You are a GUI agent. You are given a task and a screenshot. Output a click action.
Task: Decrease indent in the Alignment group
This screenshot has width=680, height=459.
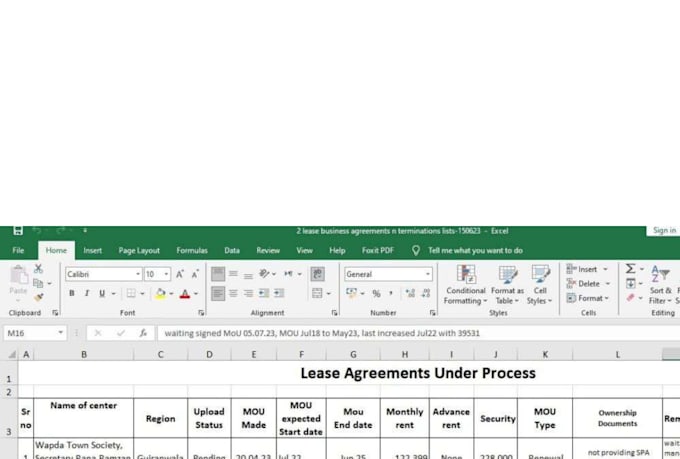click(264, 293)
